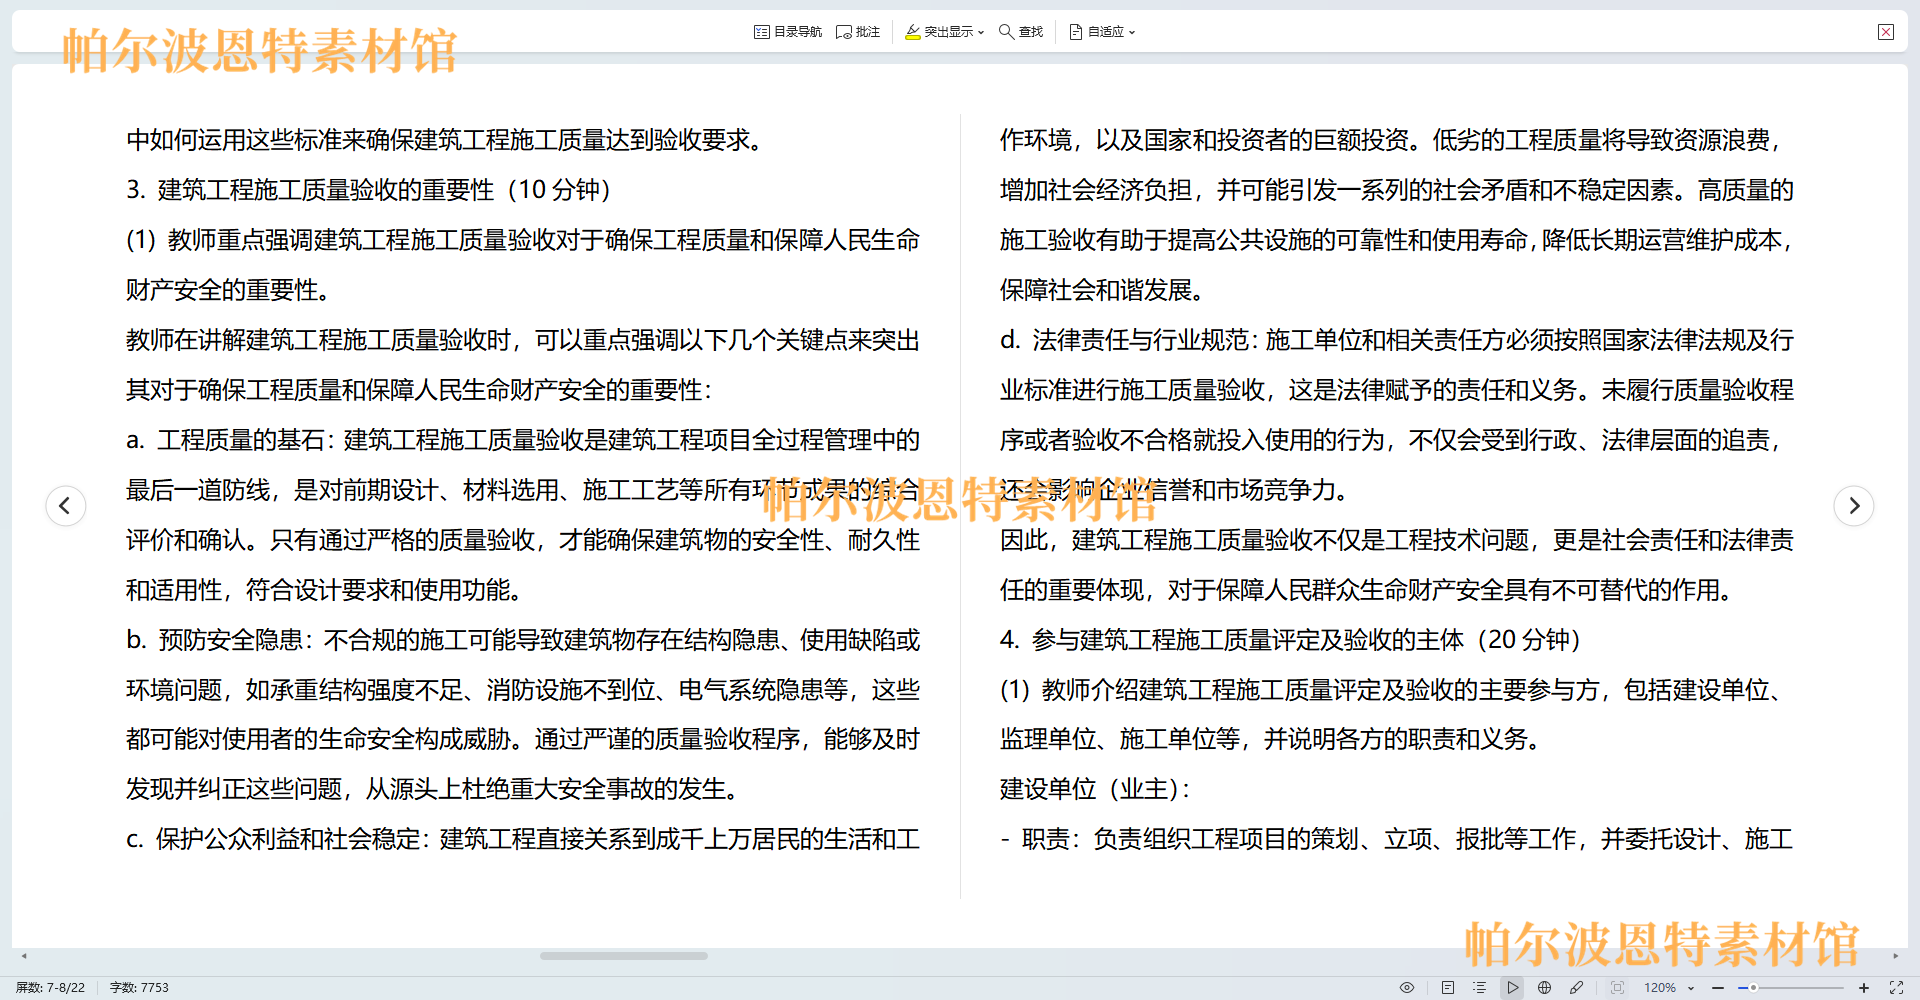This screenshot has height=1000, width=1920.
Task: Enter full screen with the expand icon
Action: 1896,987
